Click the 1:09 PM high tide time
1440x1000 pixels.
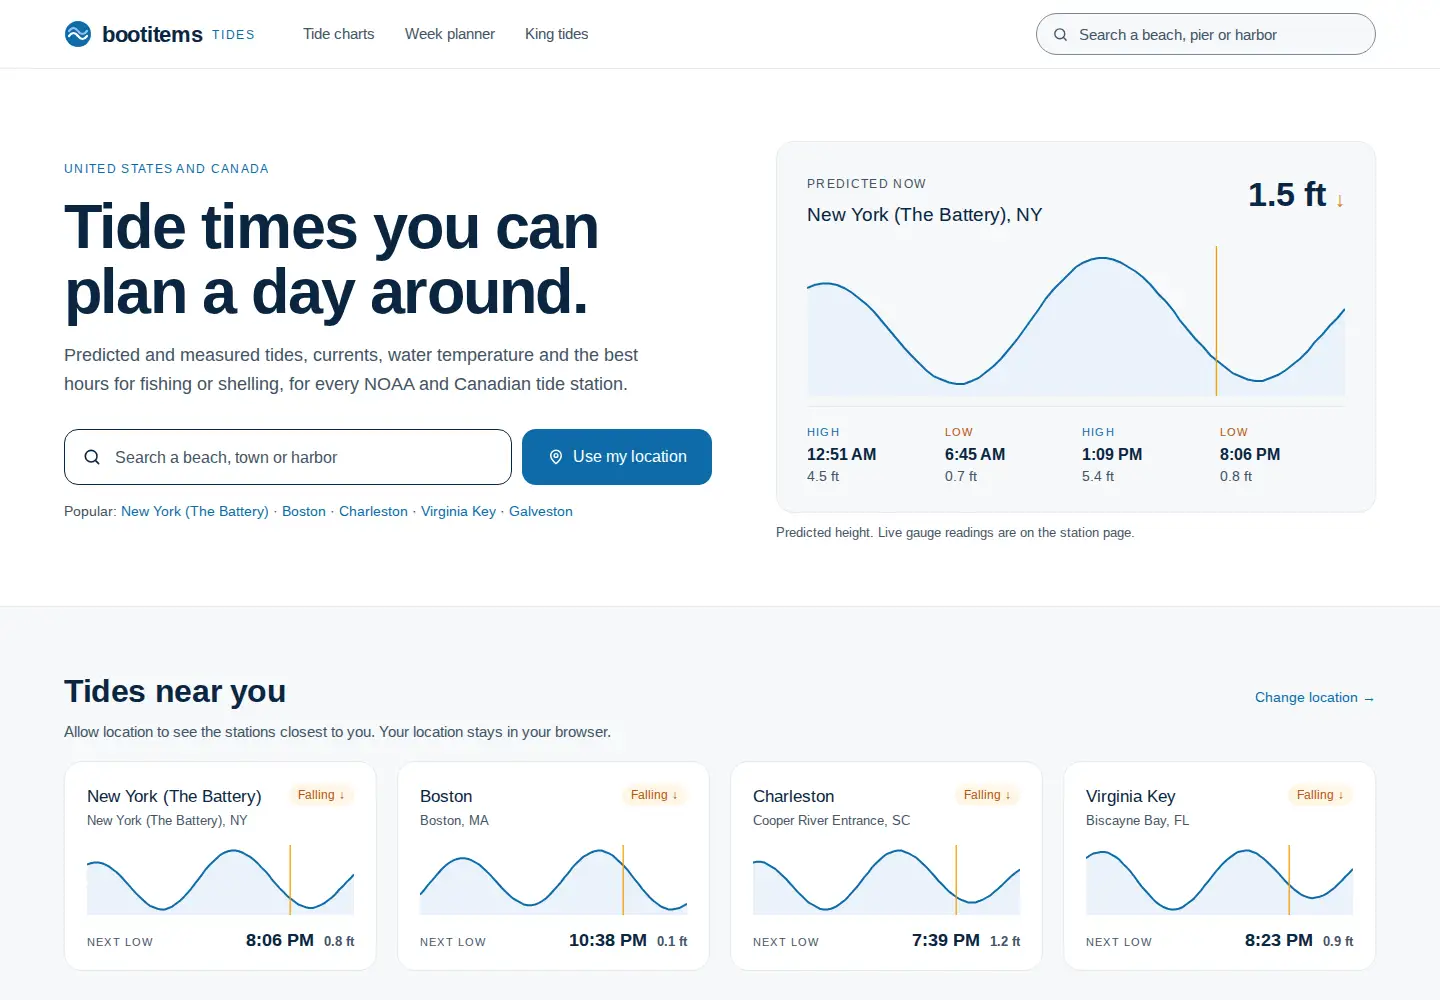[1112, 454]
